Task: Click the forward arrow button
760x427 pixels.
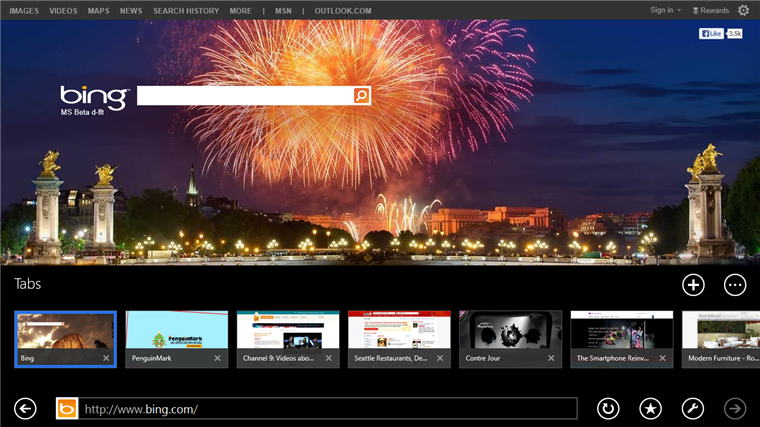Action: click(x=735, y=409)
